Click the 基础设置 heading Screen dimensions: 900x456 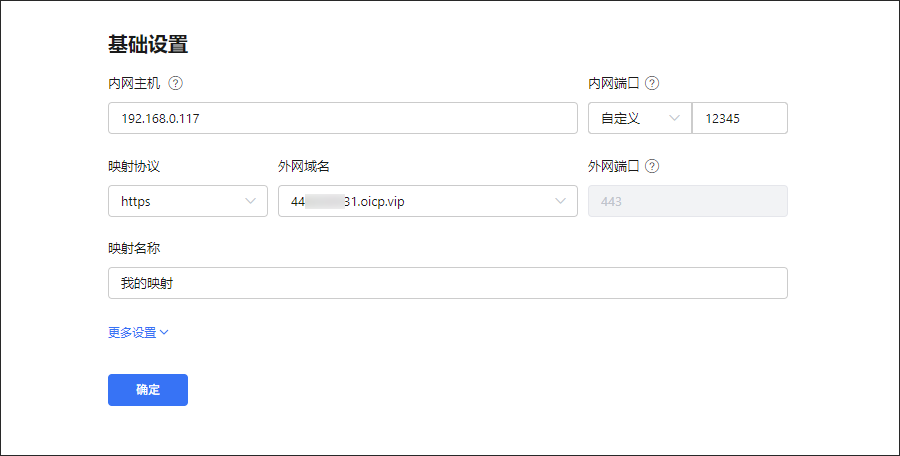[x=148, y=44]
